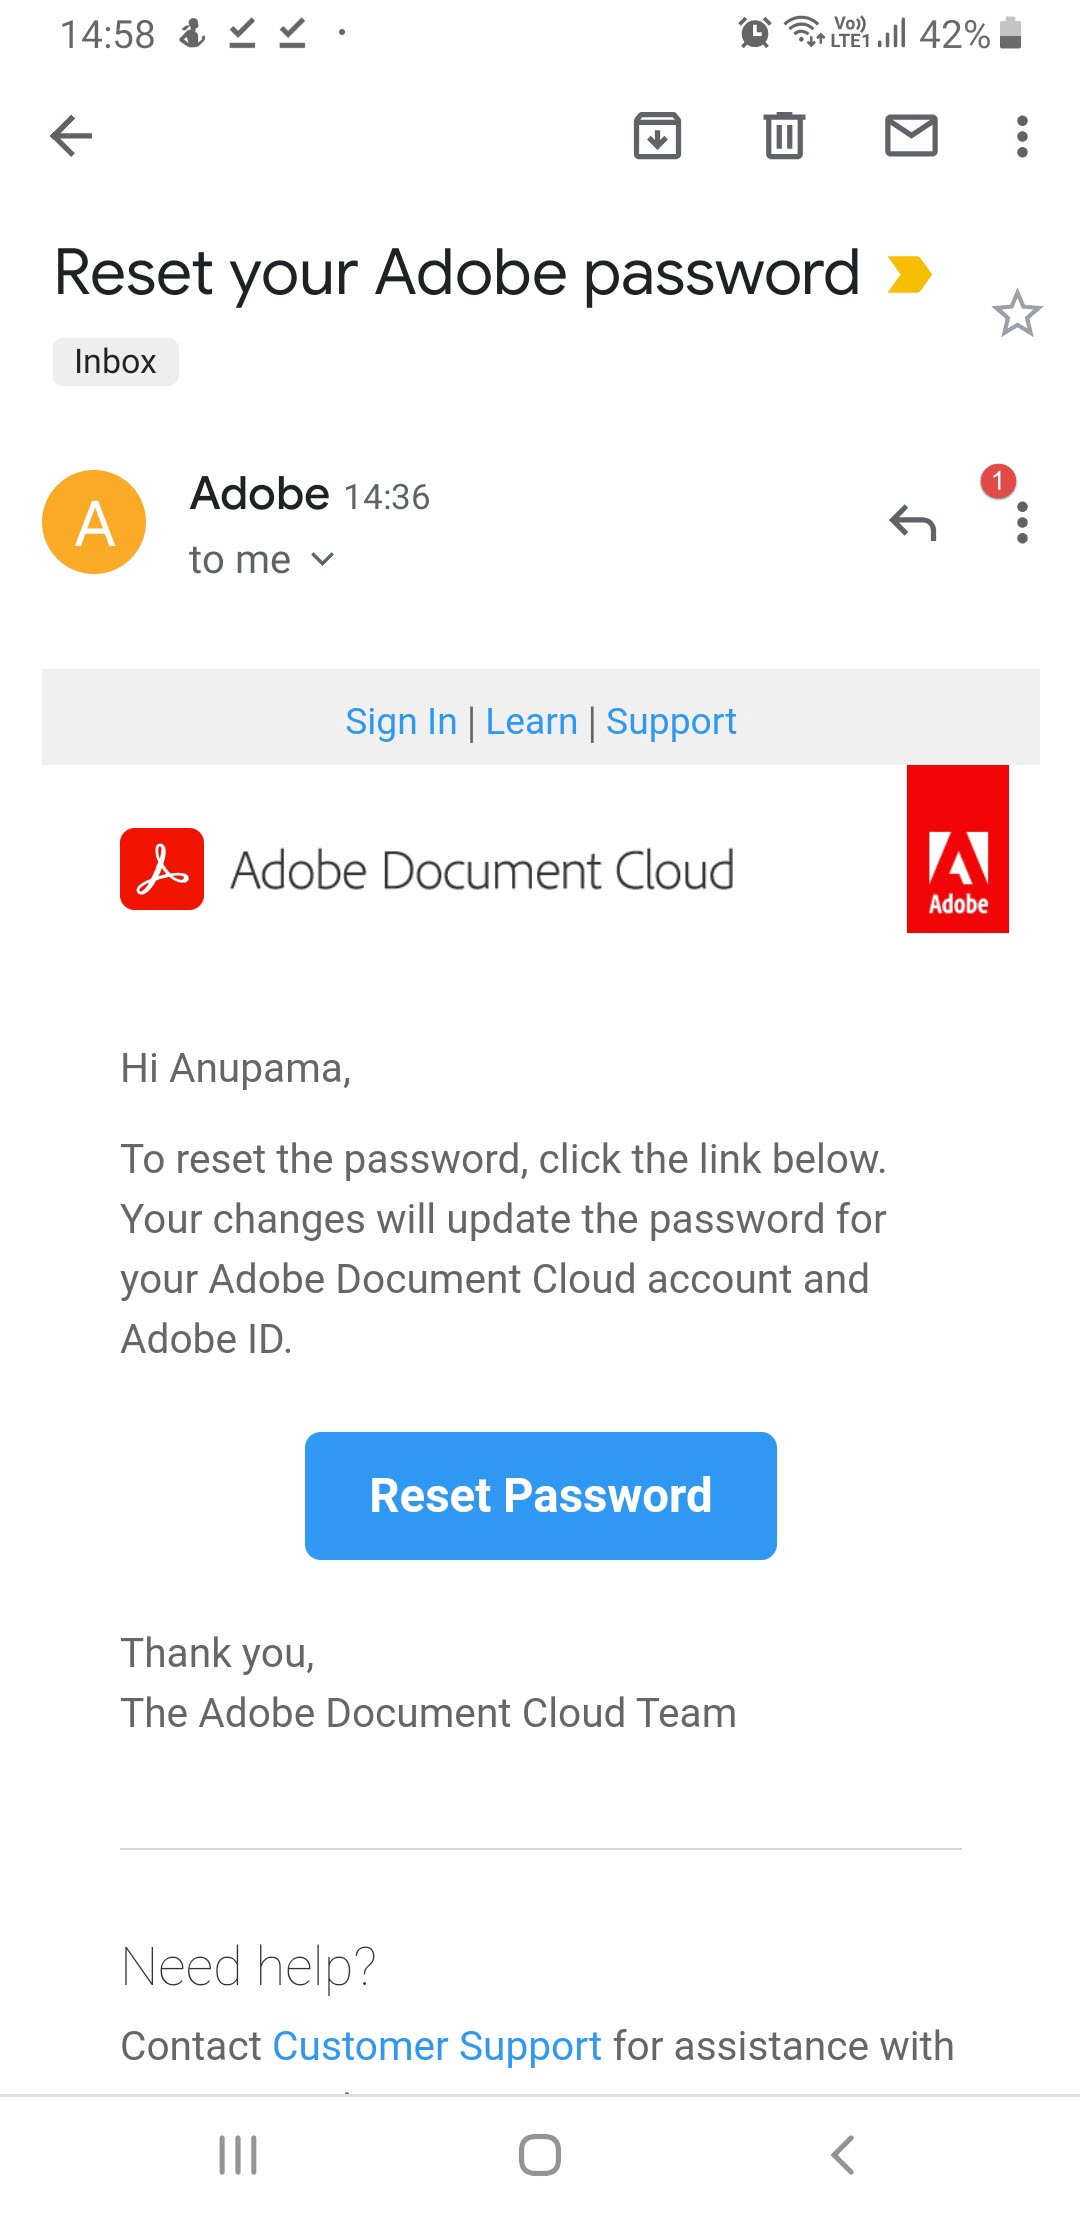Open the Sign In link

click(401, 721)
